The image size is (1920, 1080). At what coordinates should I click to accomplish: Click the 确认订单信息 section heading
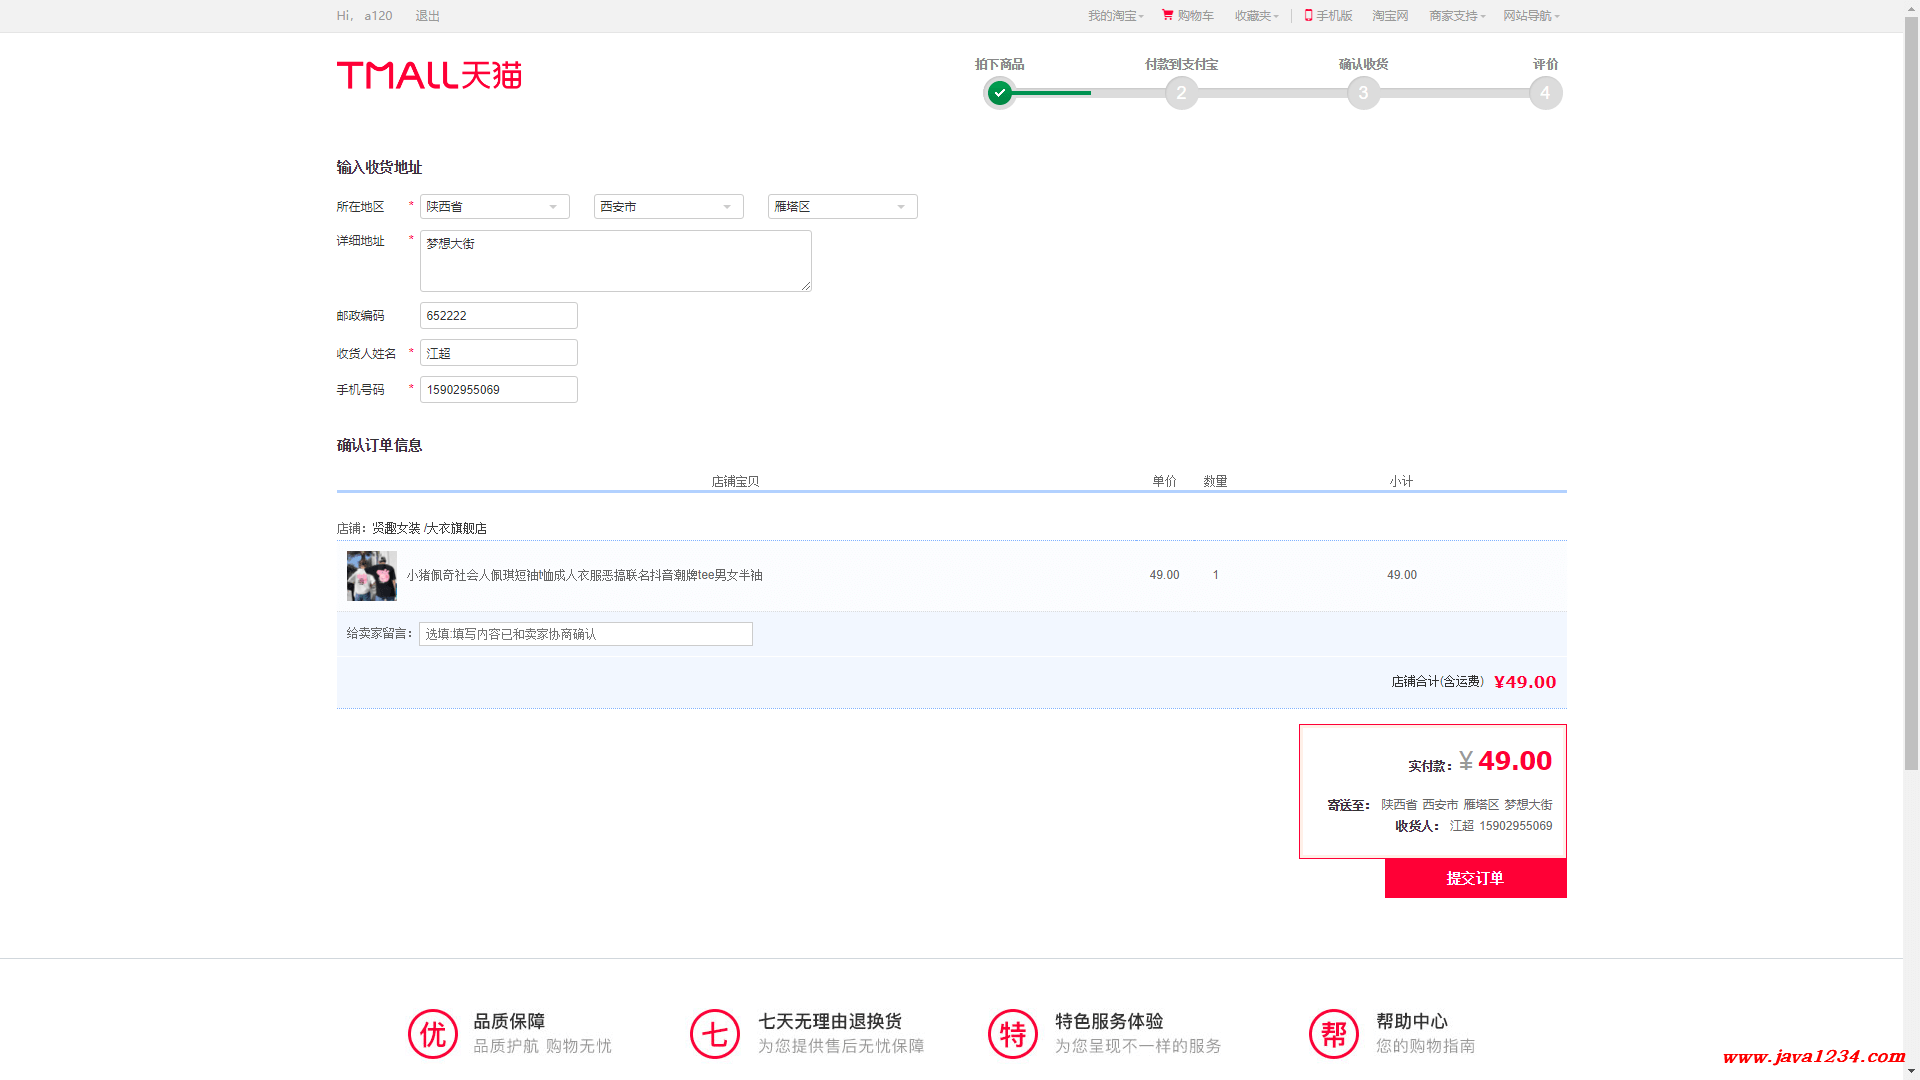(379, 445)
